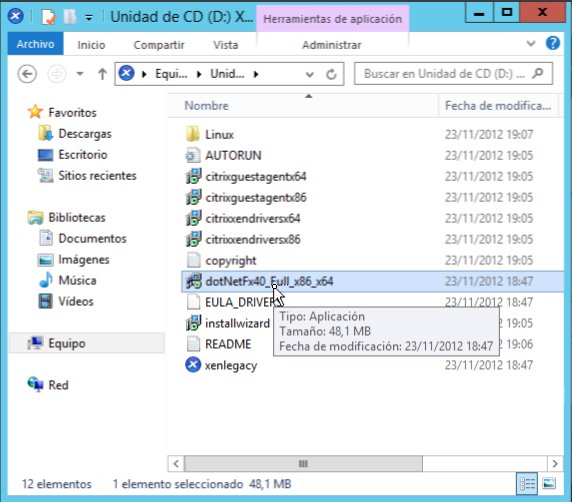Expand the ribbon with the chevron

pos(531,44)
